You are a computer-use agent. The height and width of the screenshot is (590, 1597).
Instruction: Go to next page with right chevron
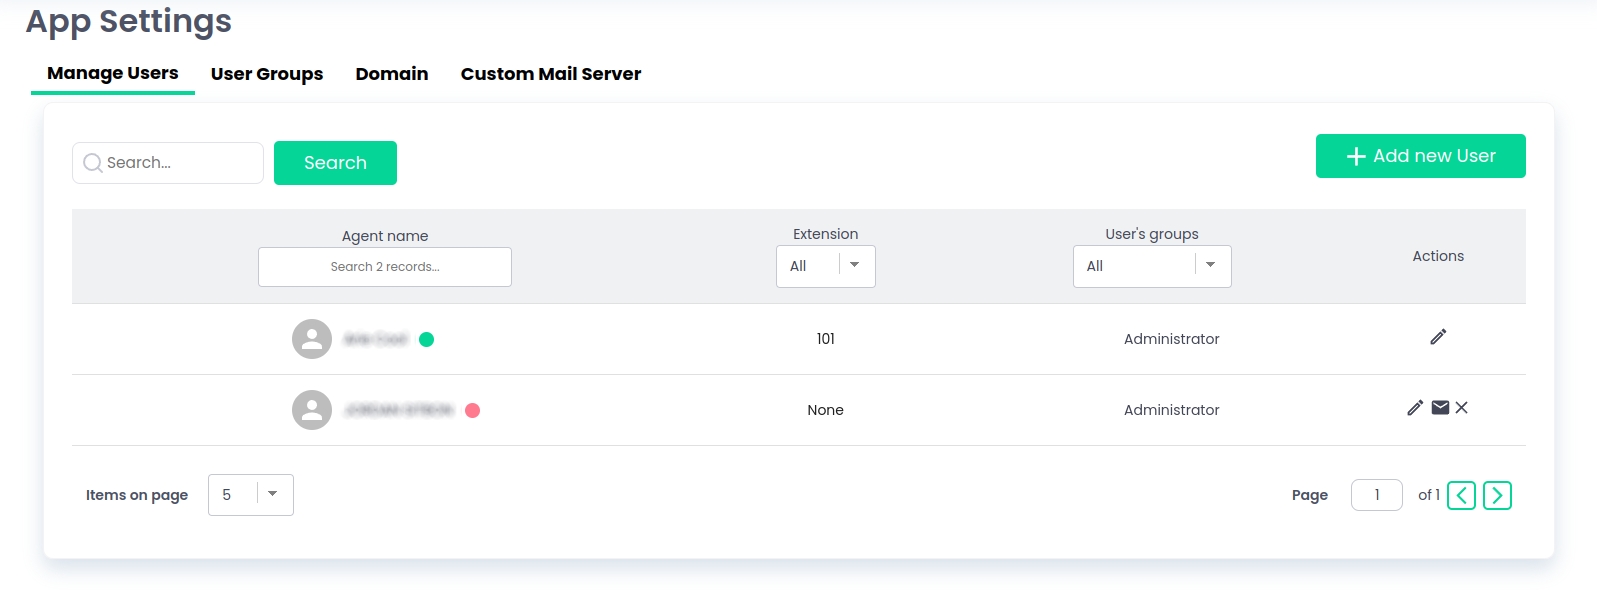coord(1497,495)
